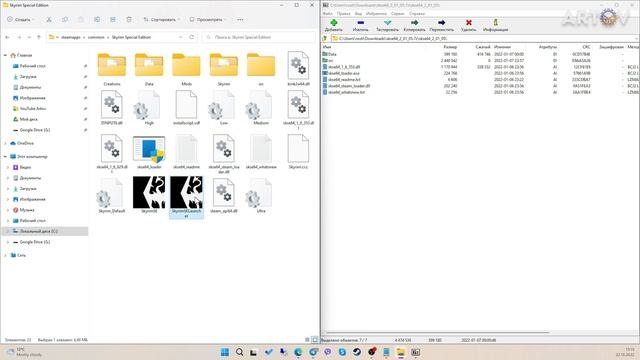The width and height of the screenshot is (640, 360).
Task: Go up one folder level in 7-Zip
Action: pos(325,38)
